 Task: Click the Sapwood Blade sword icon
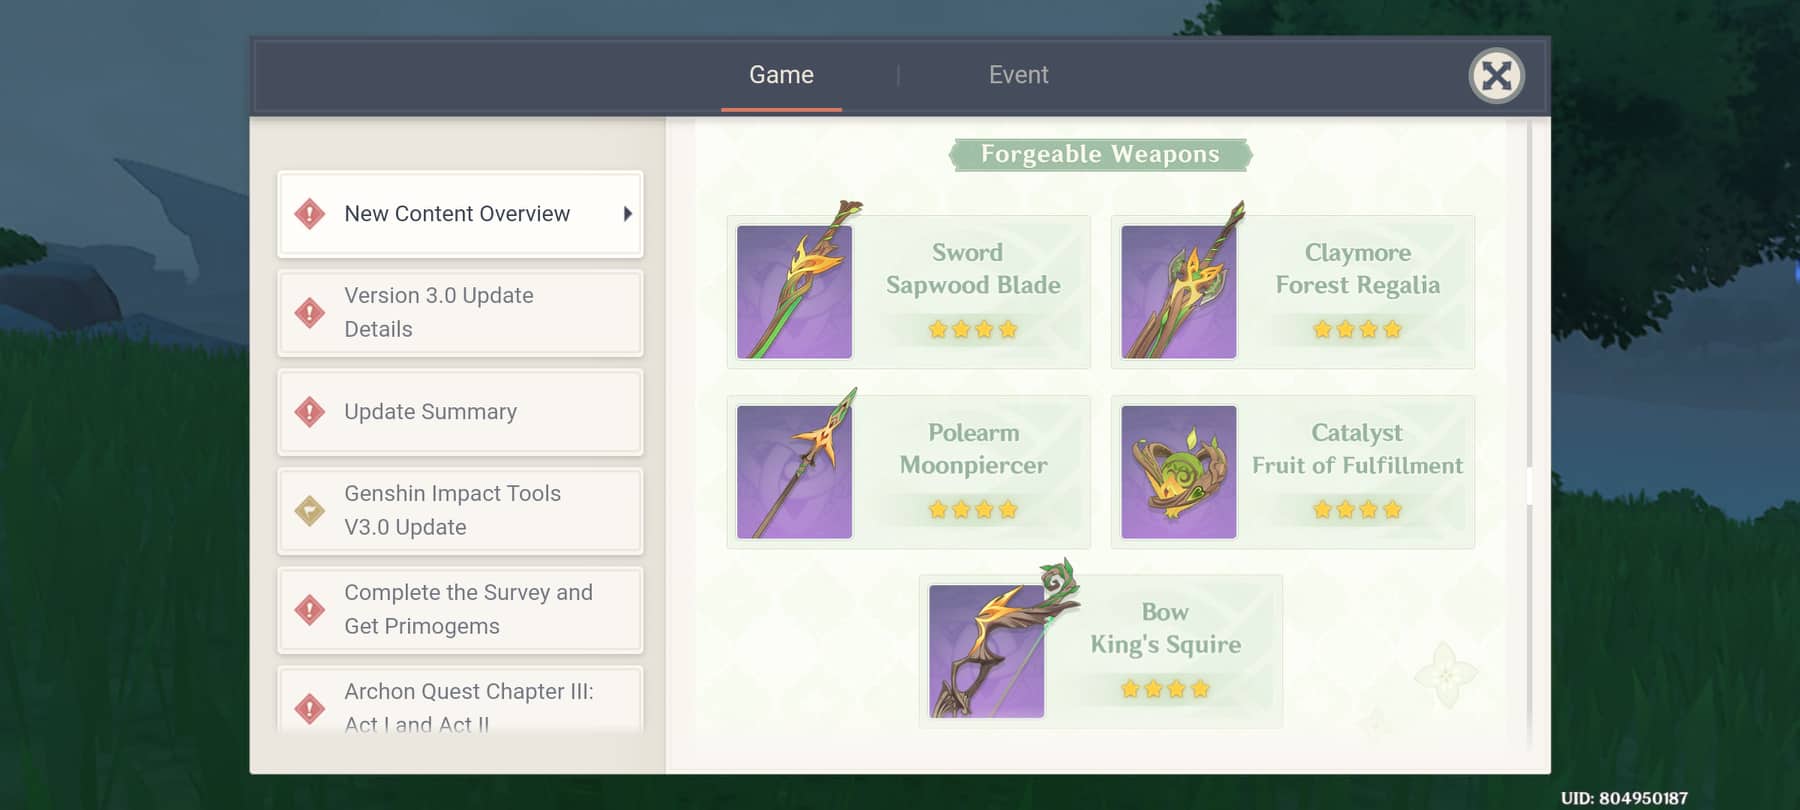click(x=795, y=291)
